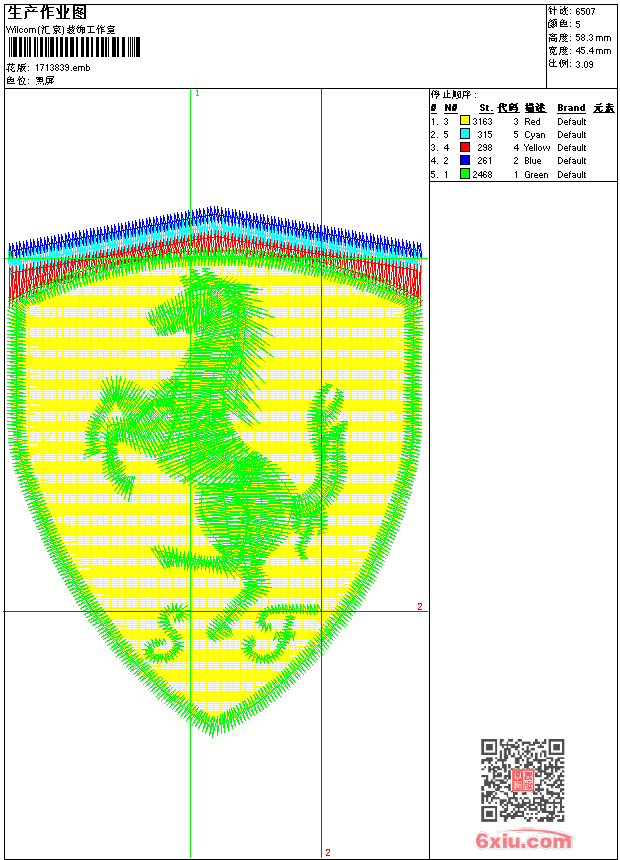Select the cyan thread color swatch
Image resolution: width=620 pixels, height=860 pixels.
pyautogui.click(x=465, y=135)
